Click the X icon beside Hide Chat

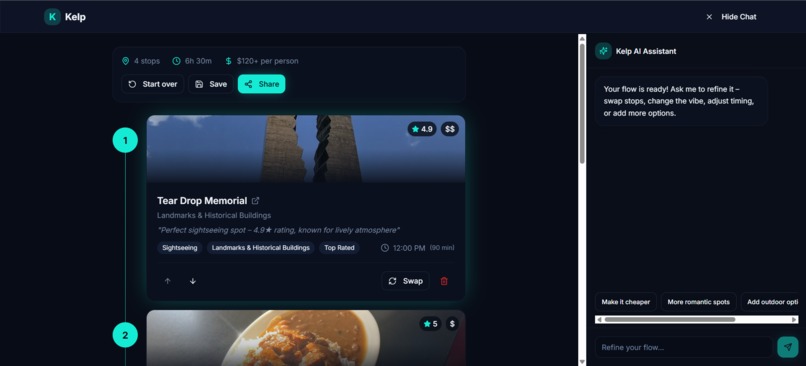(x=709, y=17)
